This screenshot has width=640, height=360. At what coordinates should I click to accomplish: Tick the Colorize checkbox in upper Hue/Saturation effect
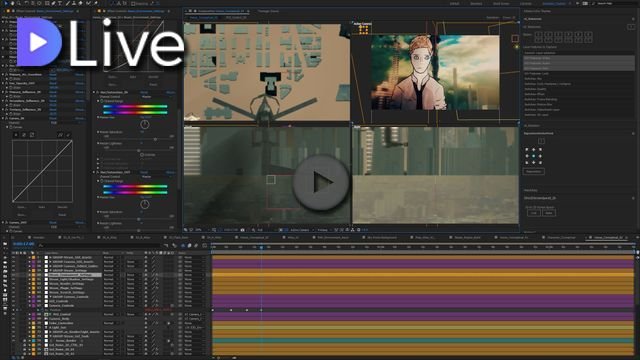[142, 155]
